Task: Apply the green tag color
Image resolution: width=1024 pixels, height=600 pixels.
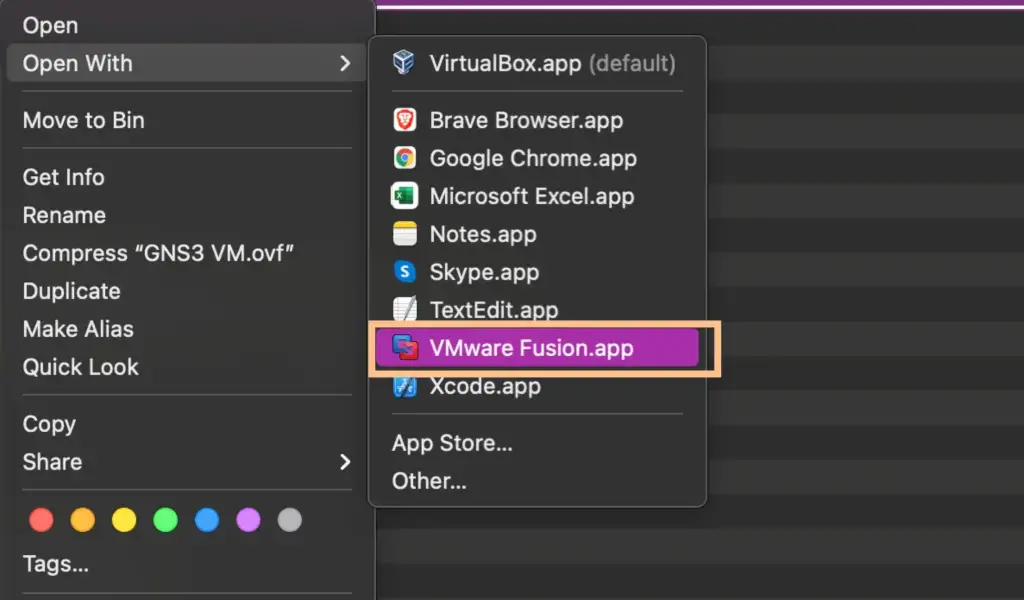Action: coord(165,519)
